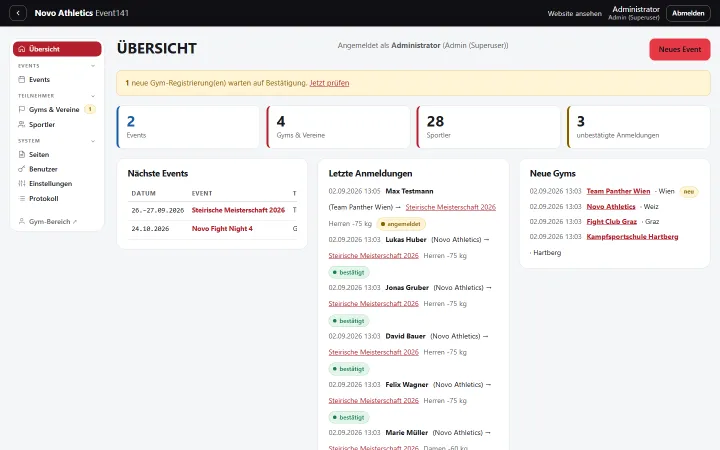
Task: Click date 26.-27.09.2026 in events table
Action: point(158,210)
